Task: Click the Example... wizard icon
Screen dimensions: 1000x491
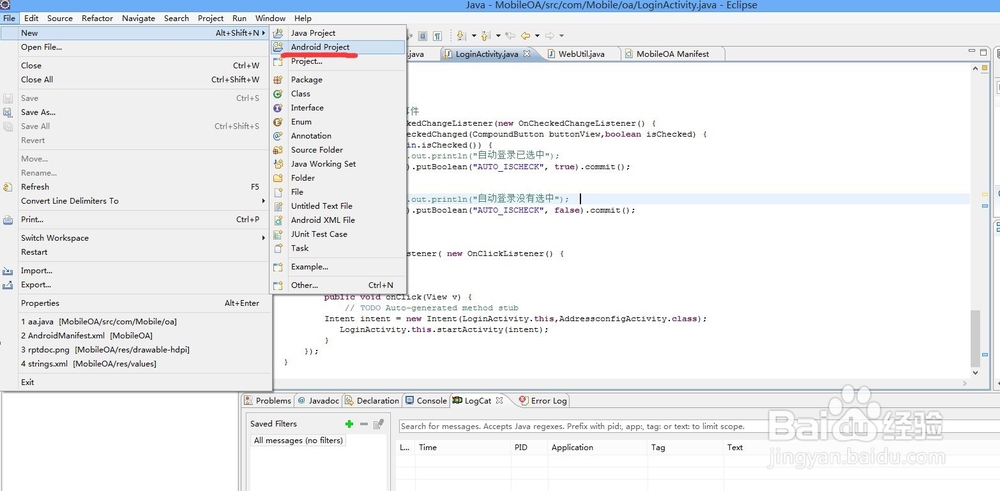Action: [x=278, y=267]
